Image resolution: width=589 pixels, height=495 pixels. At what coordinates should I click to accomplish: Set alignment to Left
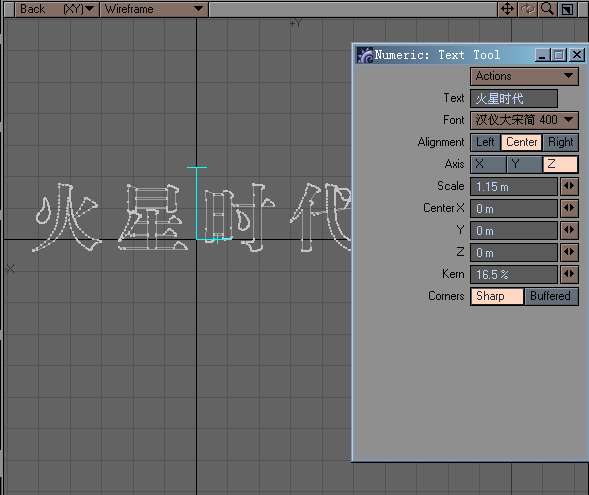pos(485,142)
